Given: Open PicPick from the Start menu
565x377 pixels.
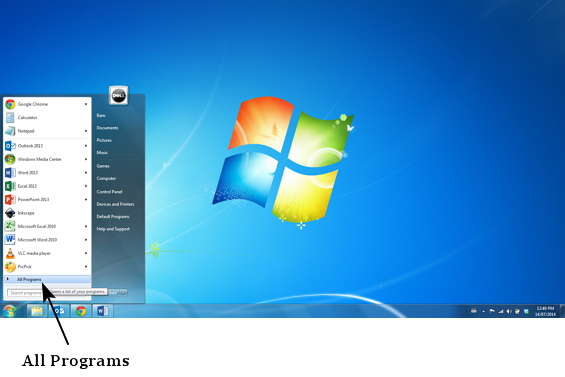Looking at the screenshot, I should 47,267.
